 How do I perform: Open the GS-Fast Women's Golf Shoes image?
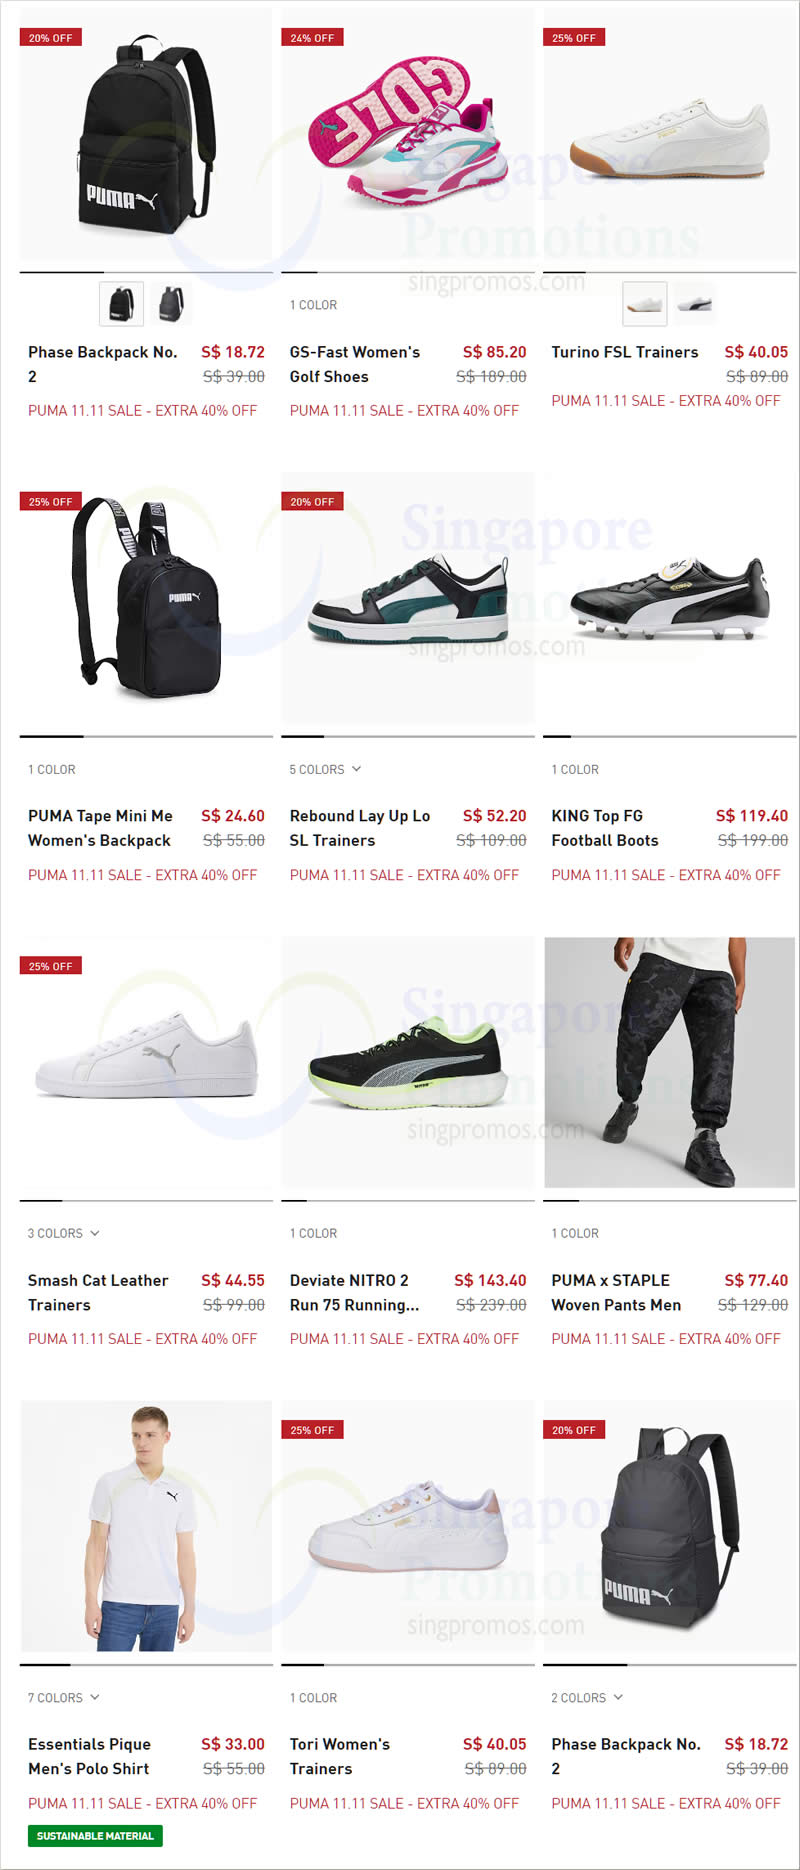(408, 134)
